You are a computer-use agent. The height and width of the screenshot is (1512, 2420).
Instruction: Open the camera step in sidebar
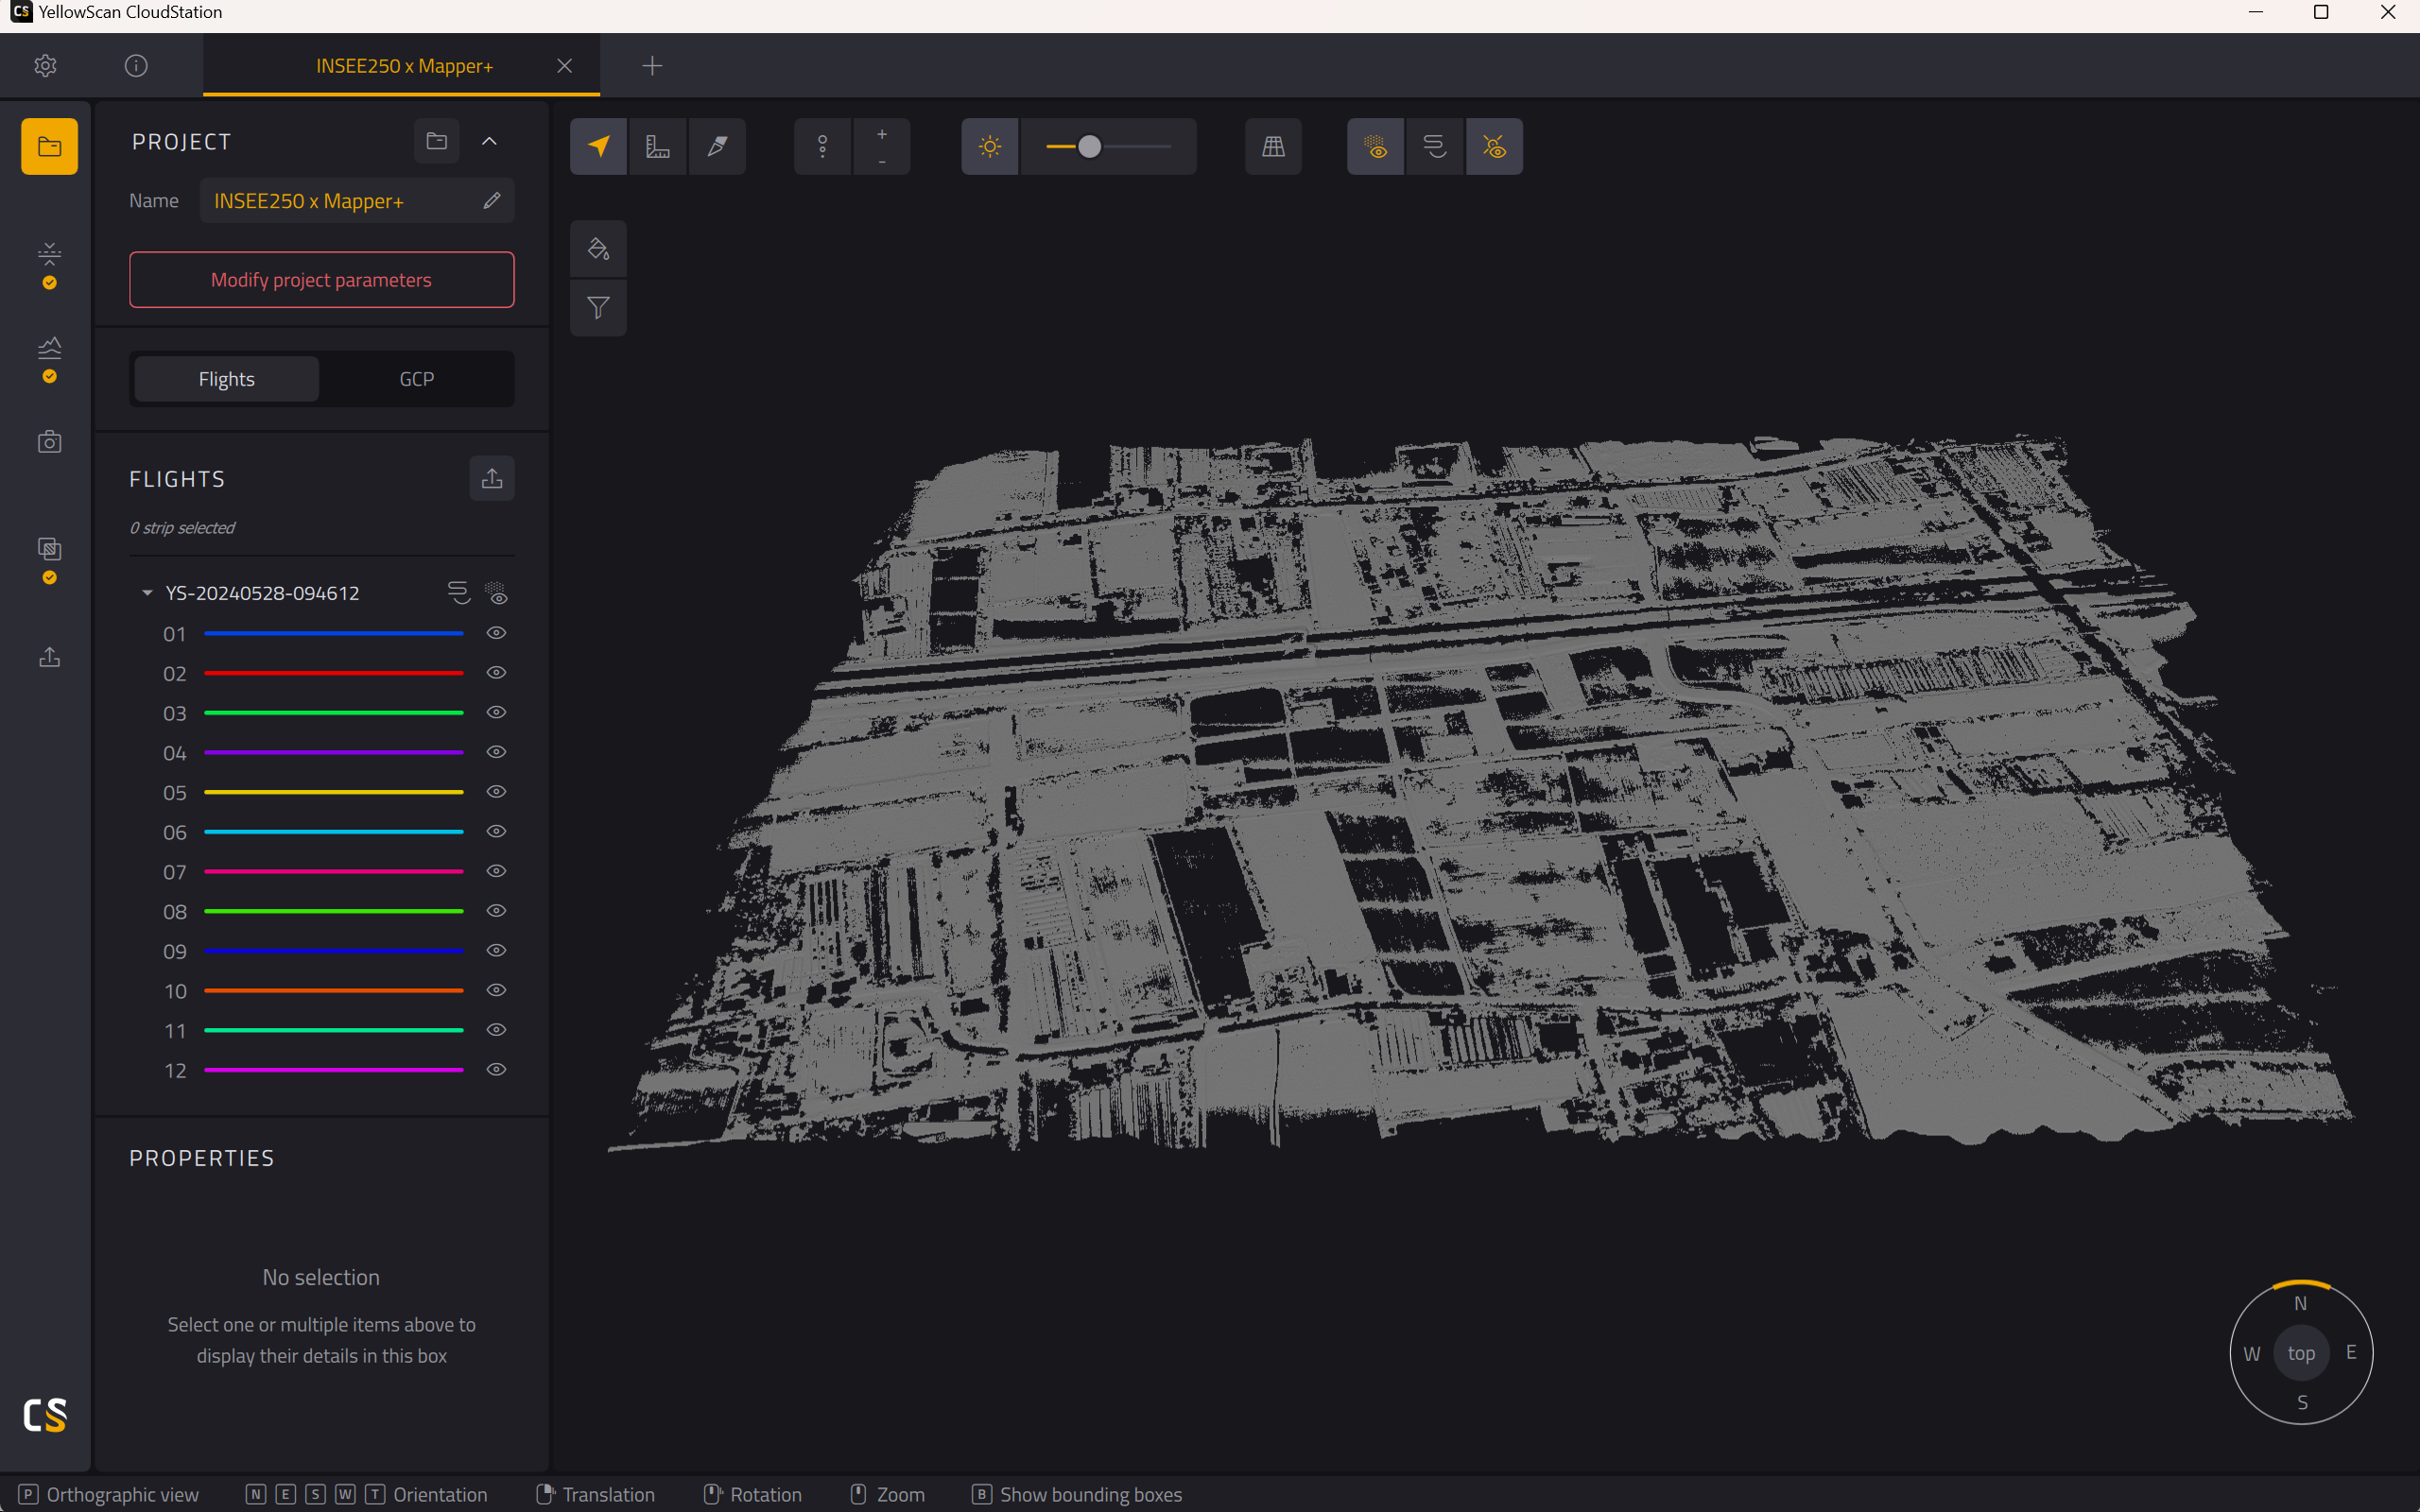(49, 442)
